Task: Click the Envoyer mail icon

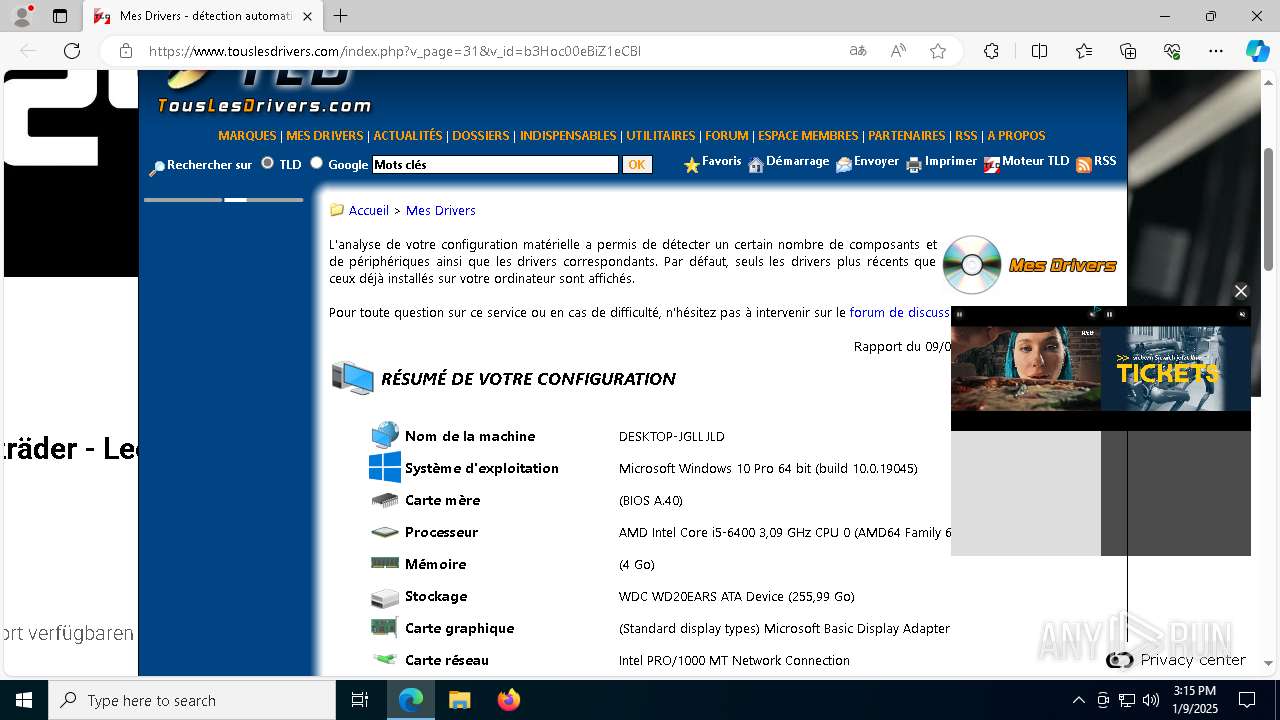Action: coord(844,165)
